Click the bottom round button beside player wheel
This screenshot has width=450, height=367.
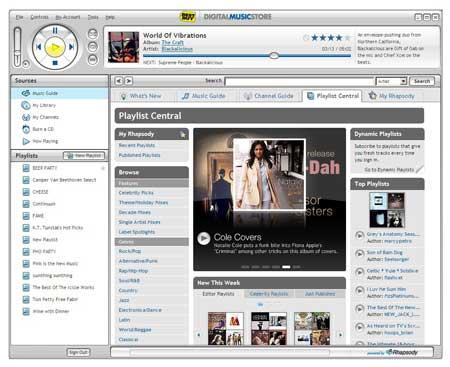point(93,59)
